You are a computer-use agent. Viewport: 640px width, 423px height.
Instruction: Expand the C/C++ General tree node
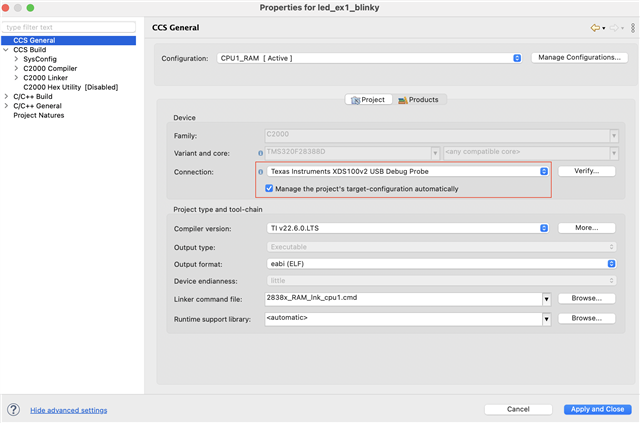point(6,106)
